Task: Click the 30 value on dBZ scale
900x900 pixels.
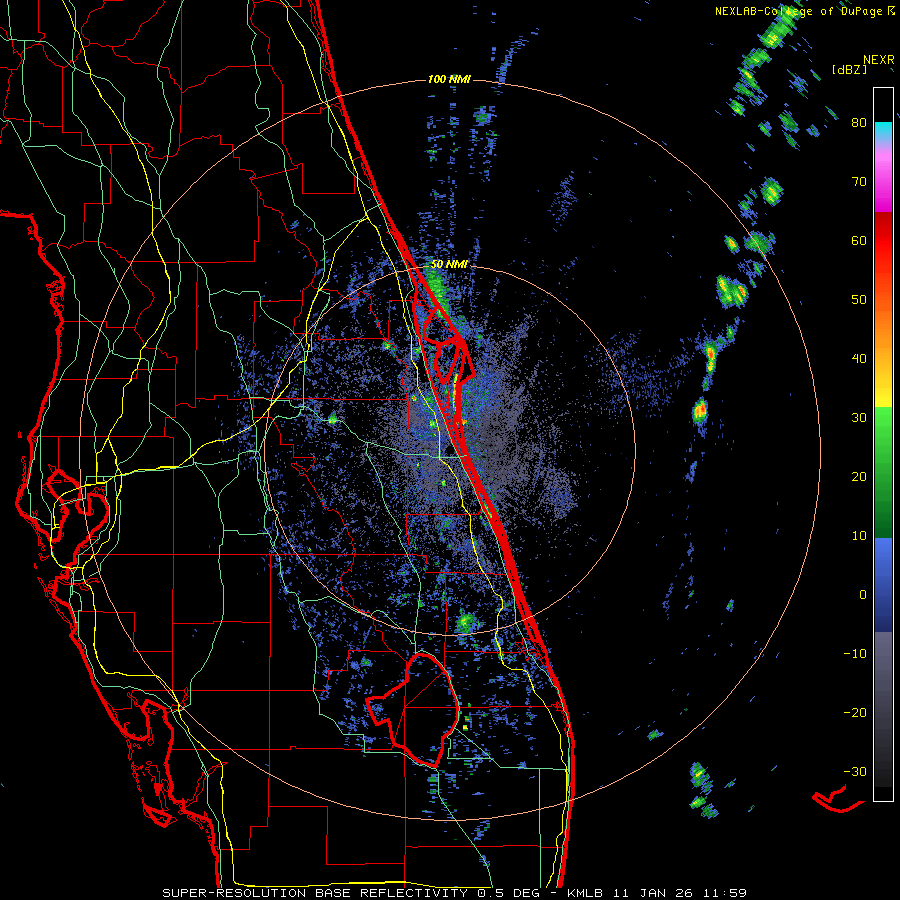Action: coord(859,417)
